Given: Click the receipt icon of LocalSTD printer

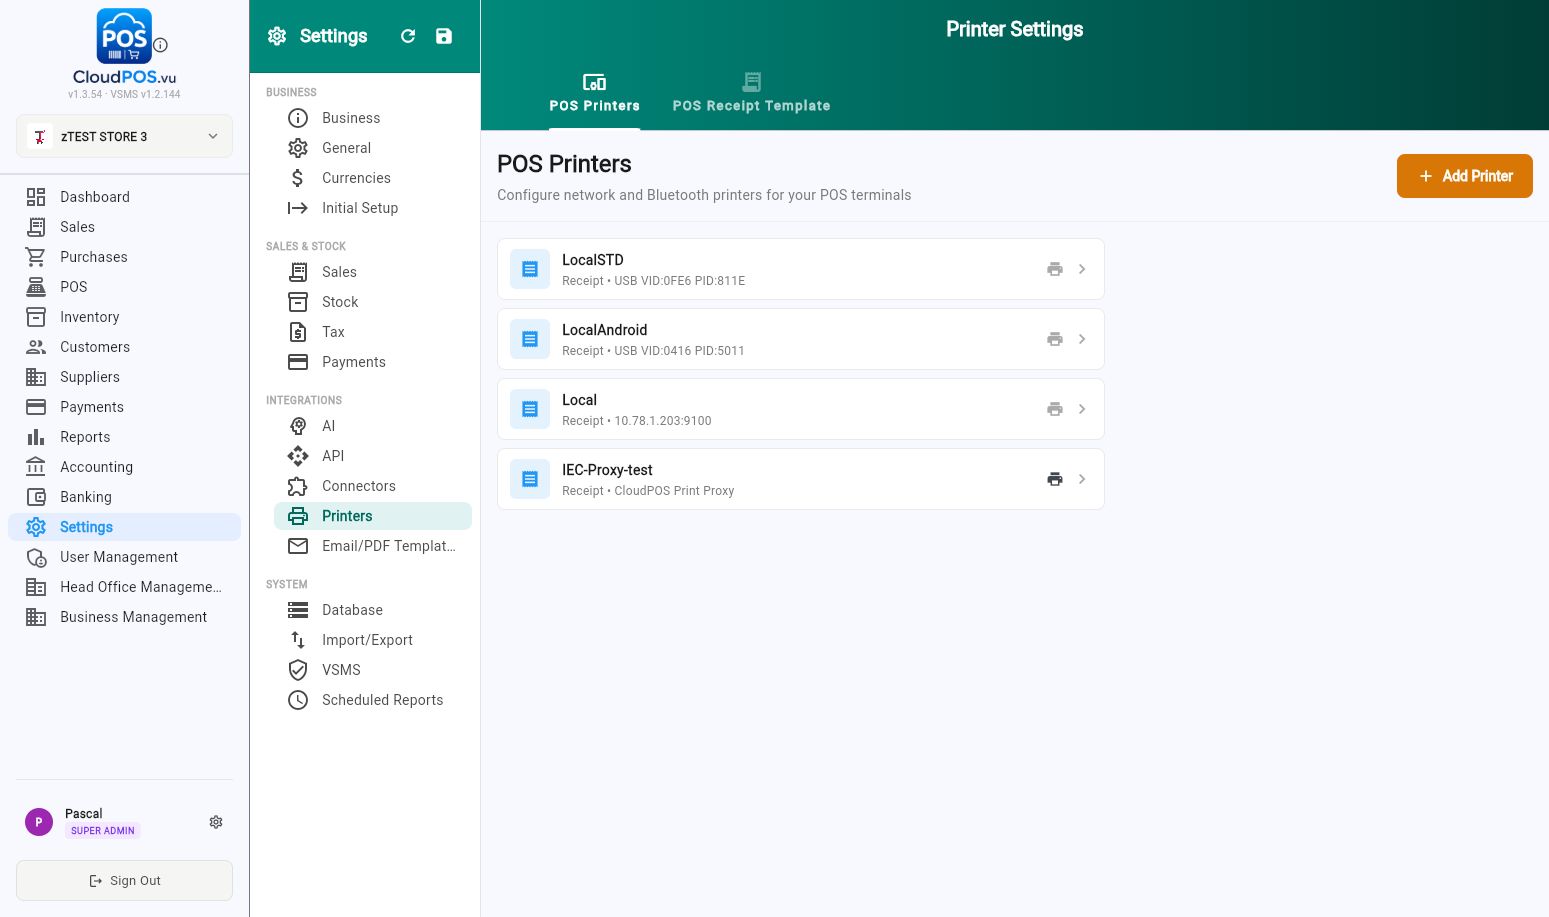Looking at the screenshot, I should point(530,269).
